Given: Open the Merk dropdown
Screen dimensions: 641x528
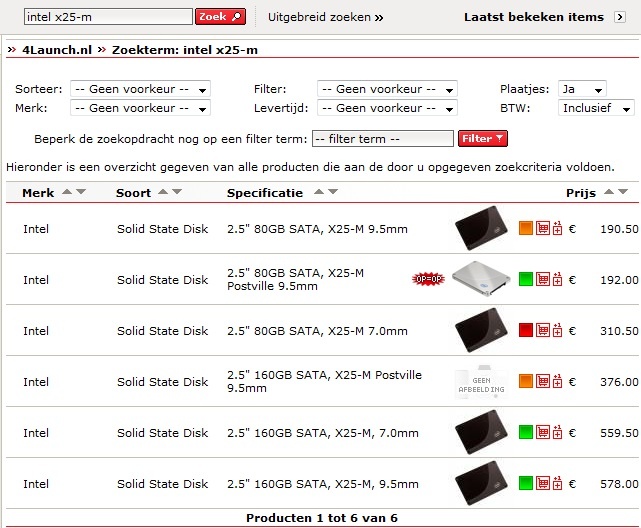Looking at the screenshot, I should pyautogui.click(x=140, y=108).
